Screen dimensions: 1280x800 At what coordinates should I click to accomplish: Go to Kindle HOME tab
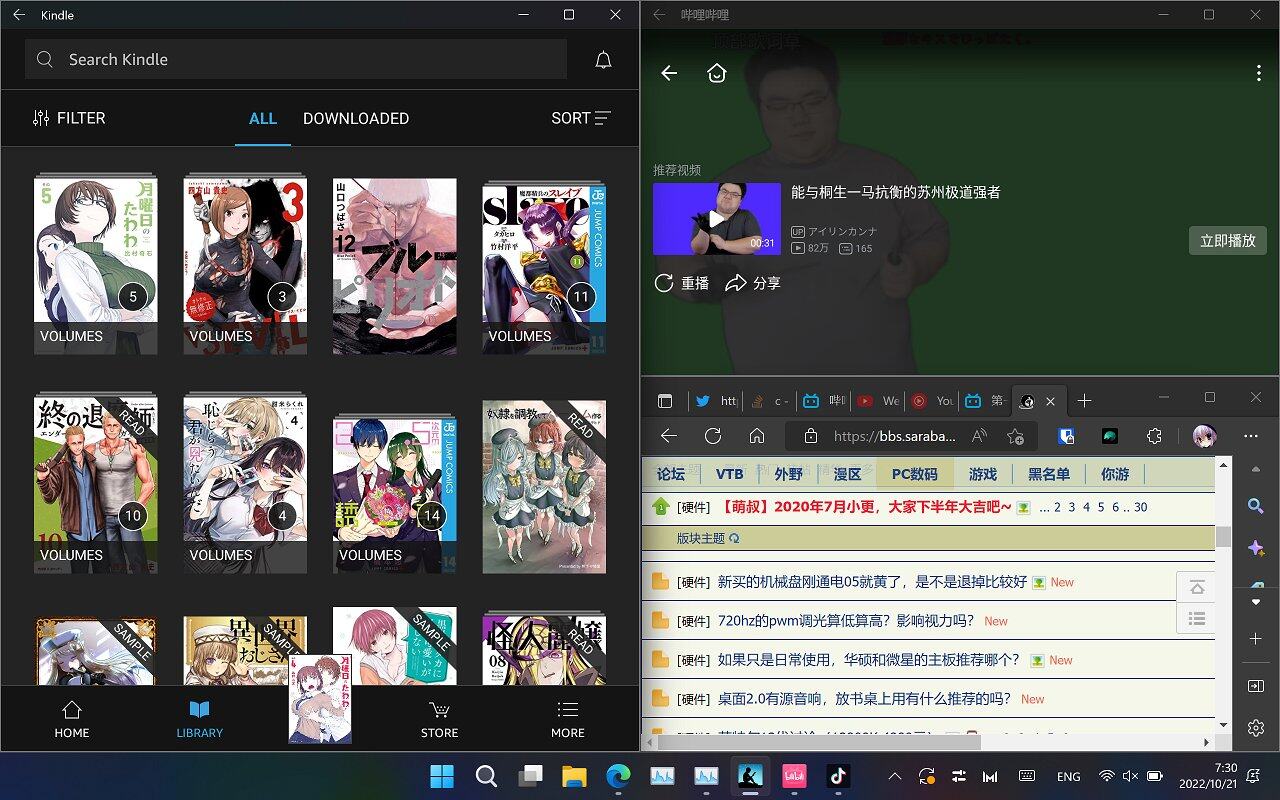point(72,719)
